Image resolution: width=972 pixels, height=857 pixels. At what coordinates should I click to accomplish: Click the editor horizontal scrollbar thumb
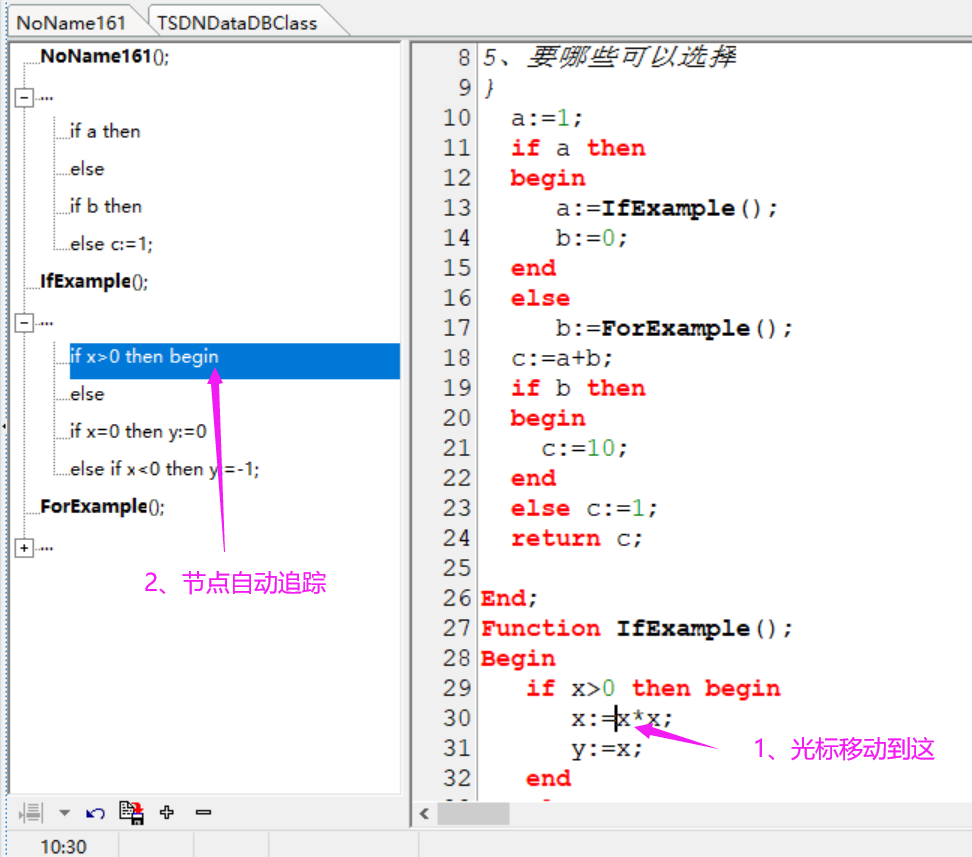tap(473, 814)
